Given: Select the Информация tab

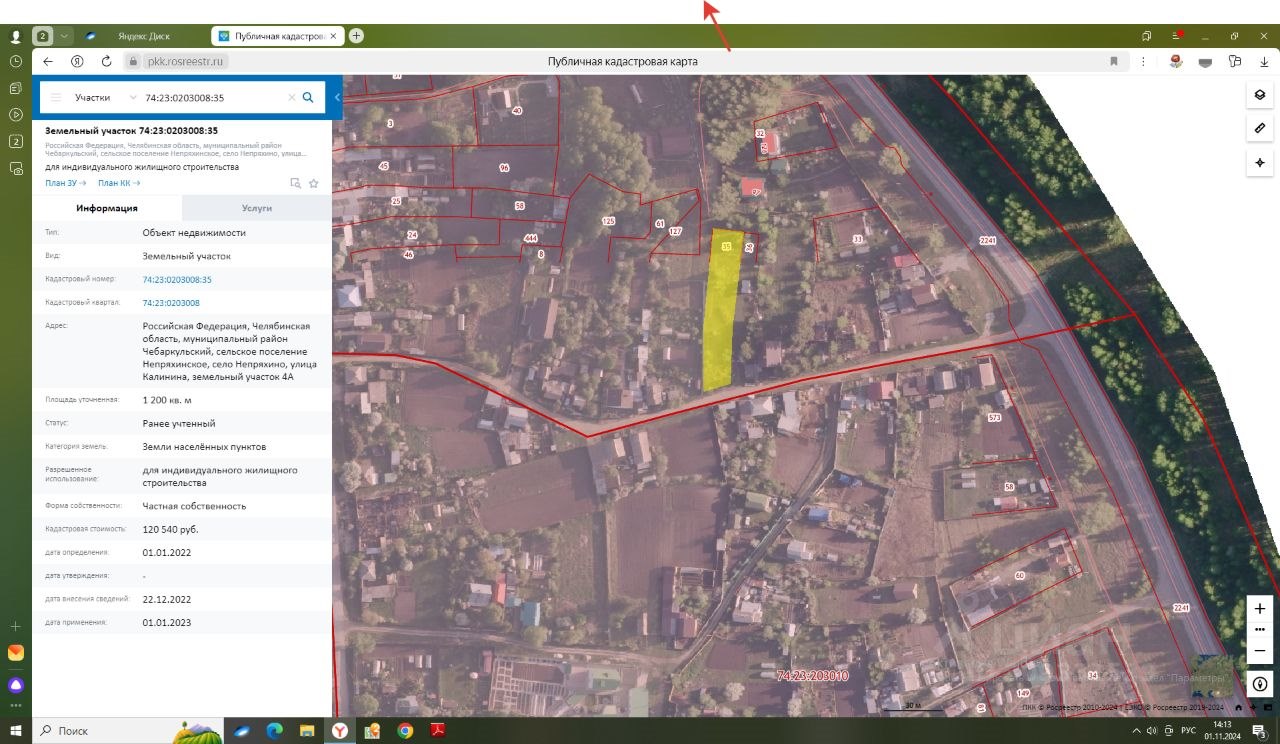Looking at the screenshot, I should (x=107, y=208).
